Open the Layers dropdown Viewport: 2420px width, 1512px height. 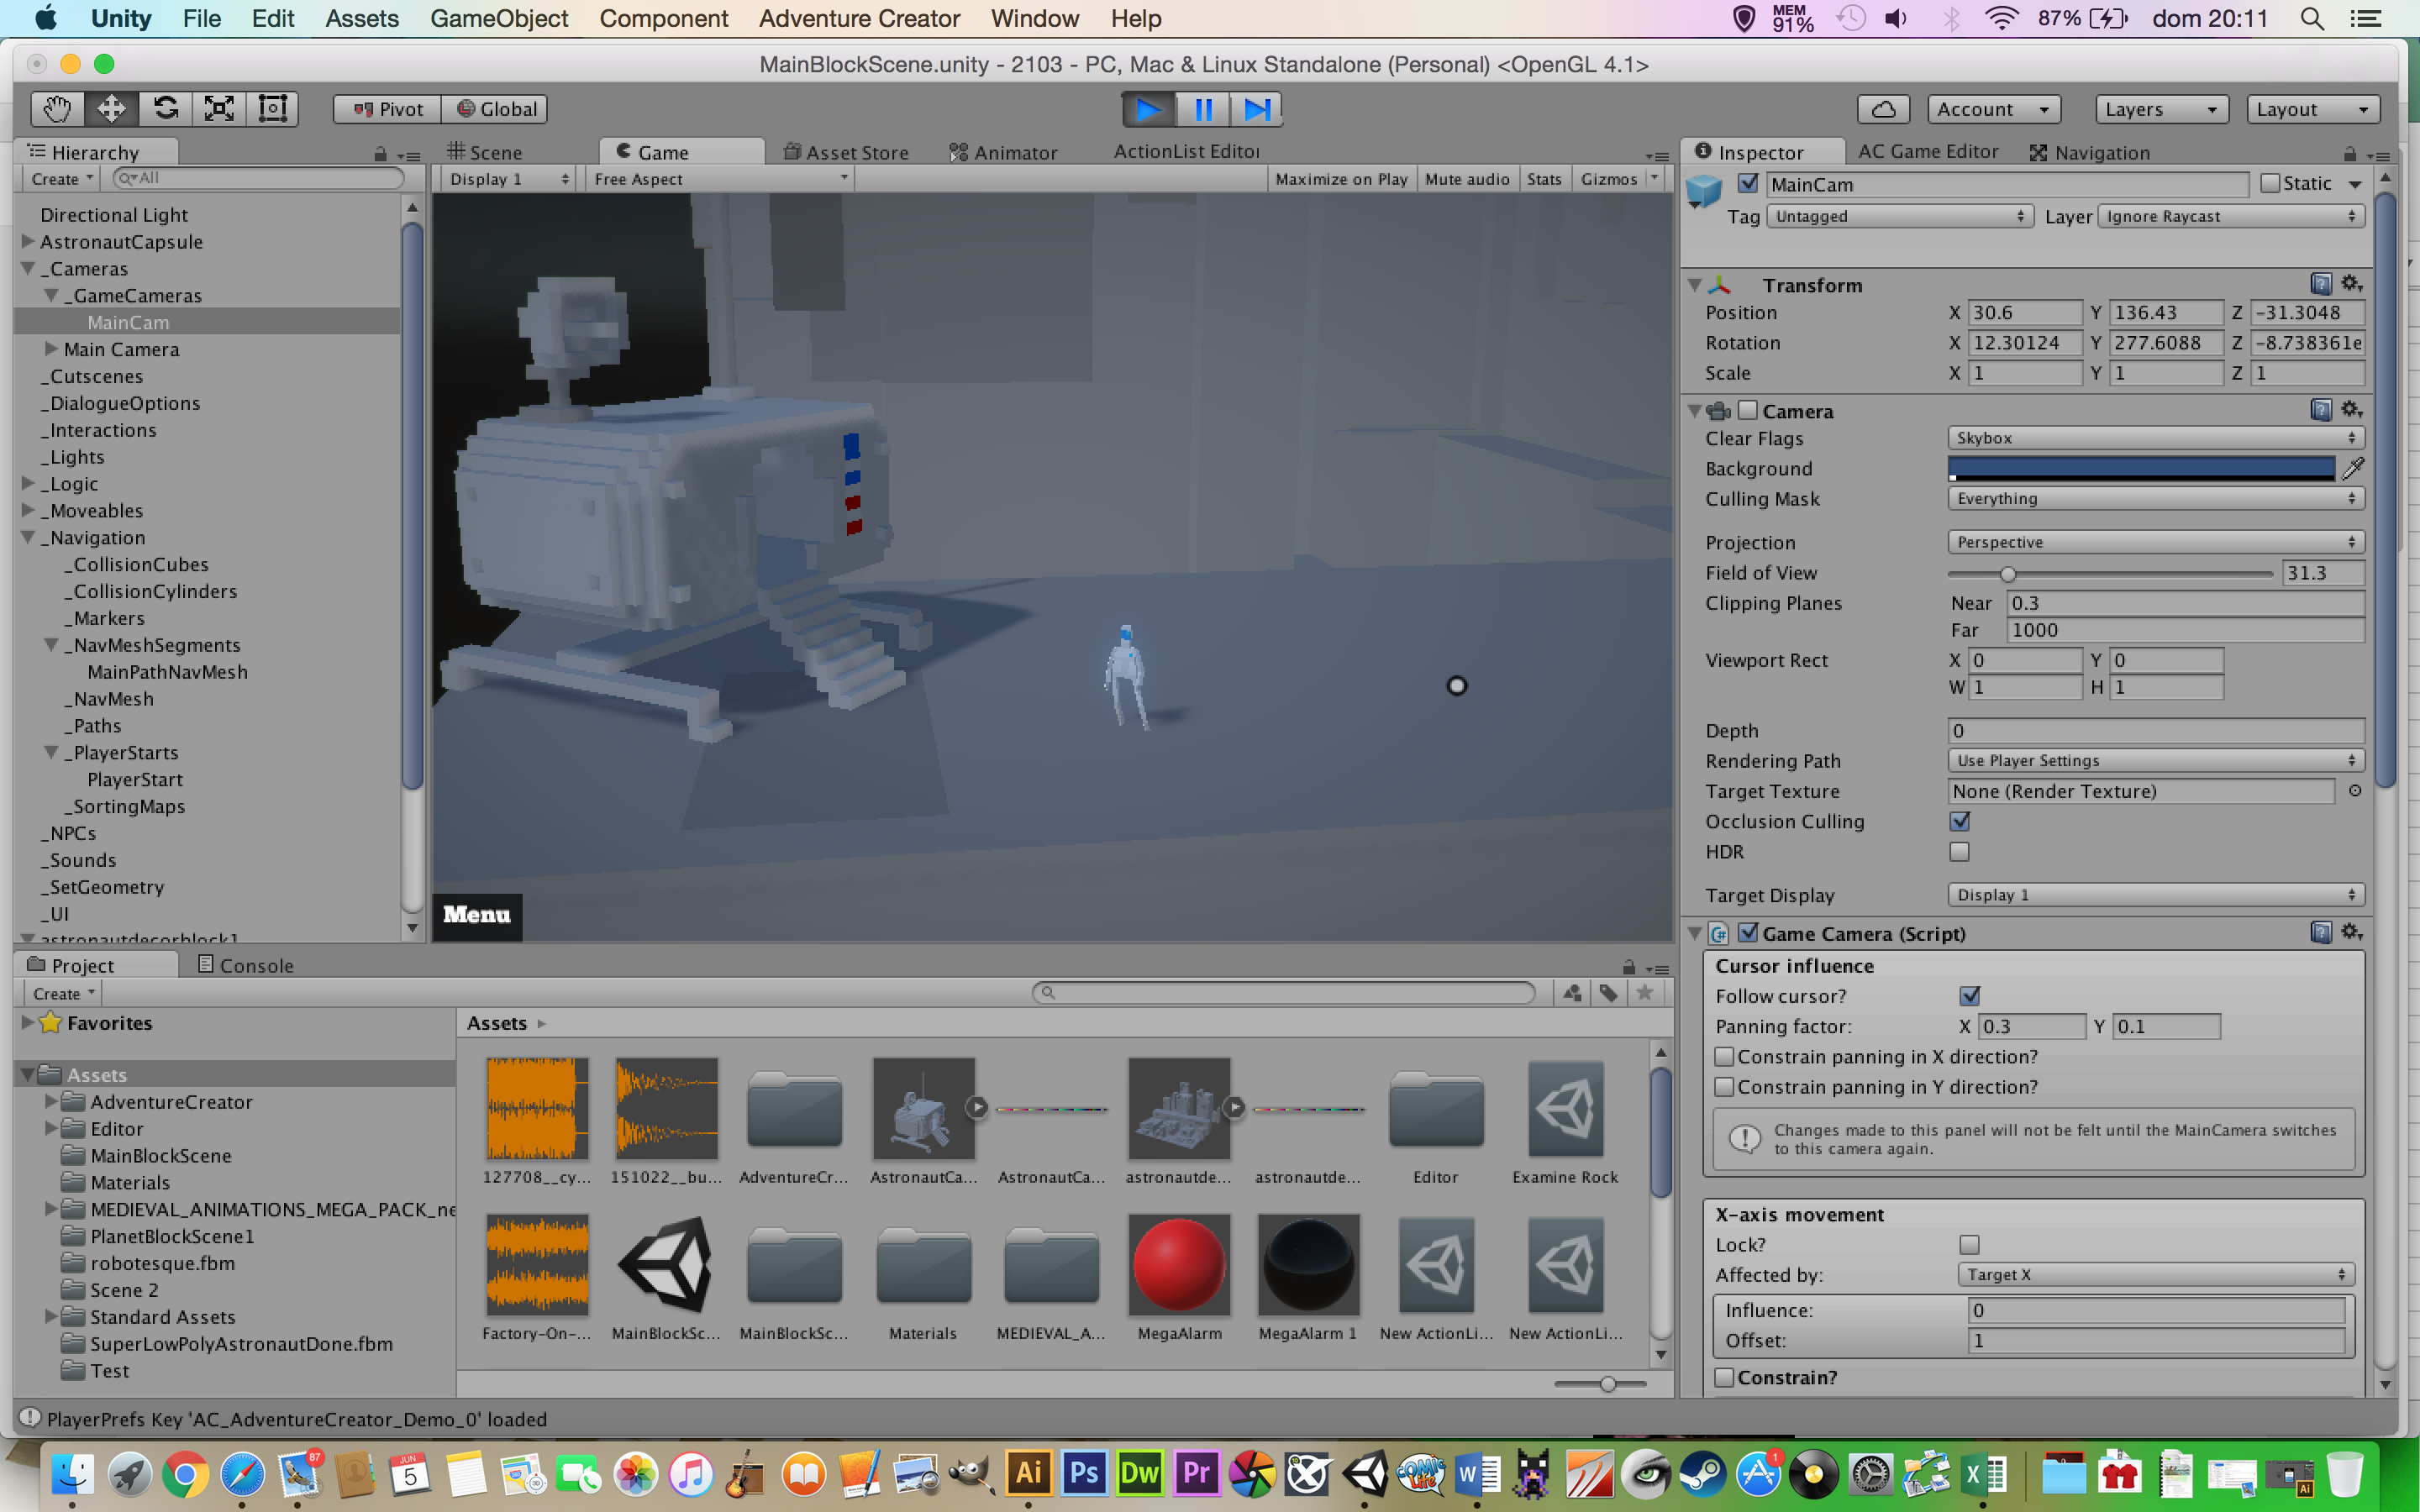pos(2160,109)
